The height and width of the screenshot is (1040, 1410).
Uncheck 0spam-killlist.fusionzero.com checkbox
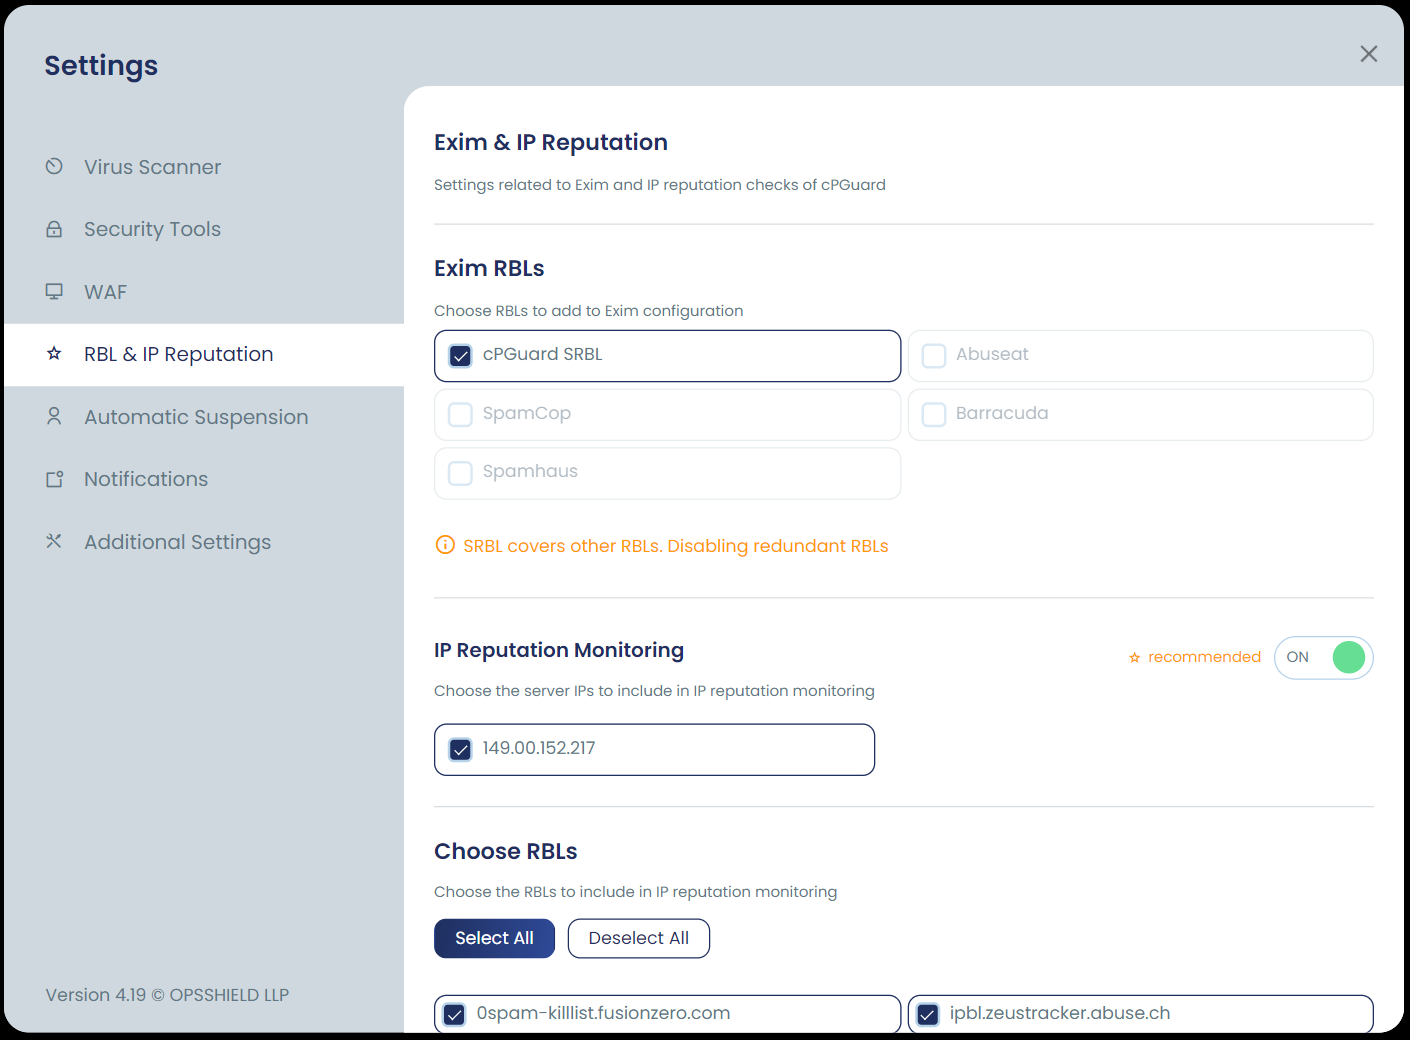(454, 1014)
